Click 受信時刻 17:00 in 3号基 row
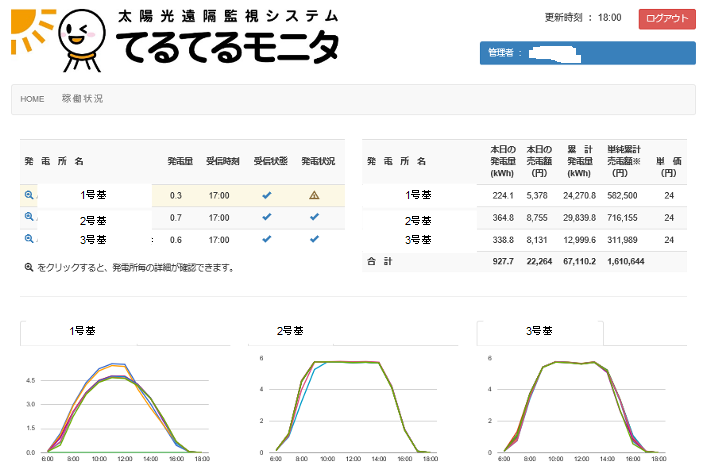The height and width of the screenshot is (474, 707). [219, 240]
